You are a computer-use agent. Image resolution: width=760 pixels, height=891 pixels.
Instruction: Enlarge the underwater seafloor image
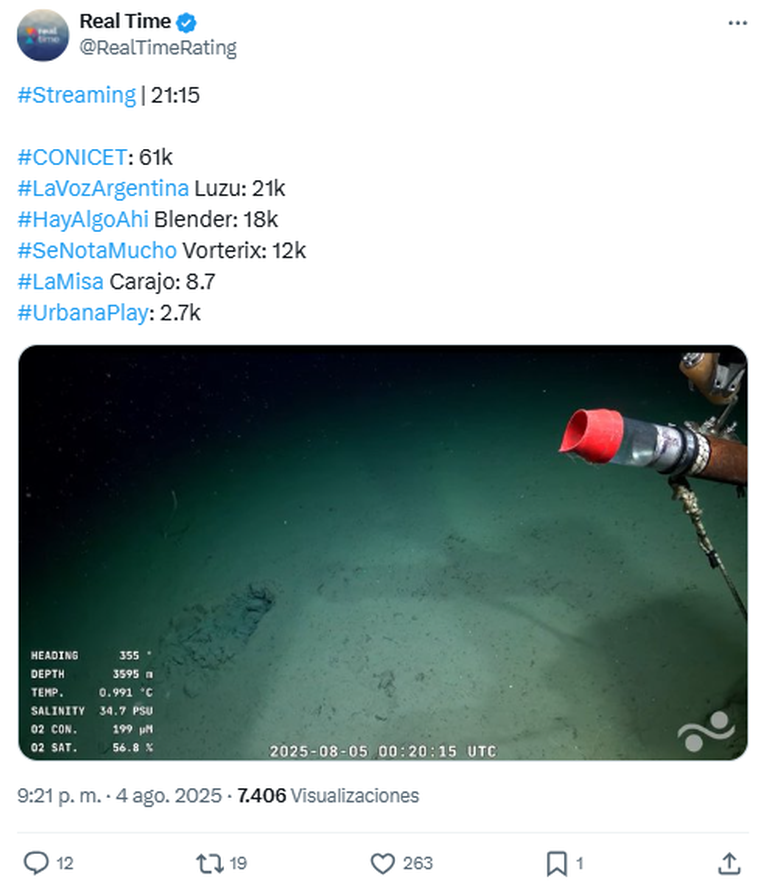click(x=383, y=552)
